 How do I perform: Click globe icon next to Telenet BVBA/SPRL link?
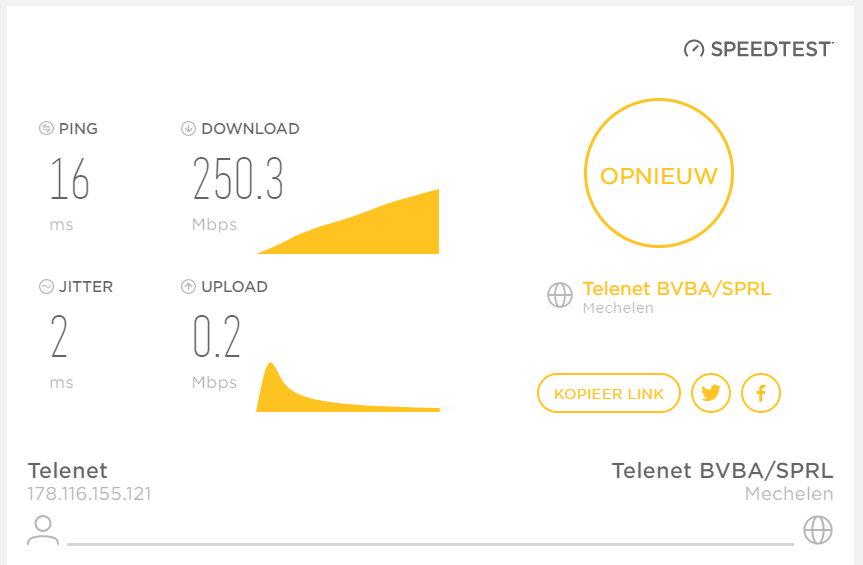(x=560, y=295)
